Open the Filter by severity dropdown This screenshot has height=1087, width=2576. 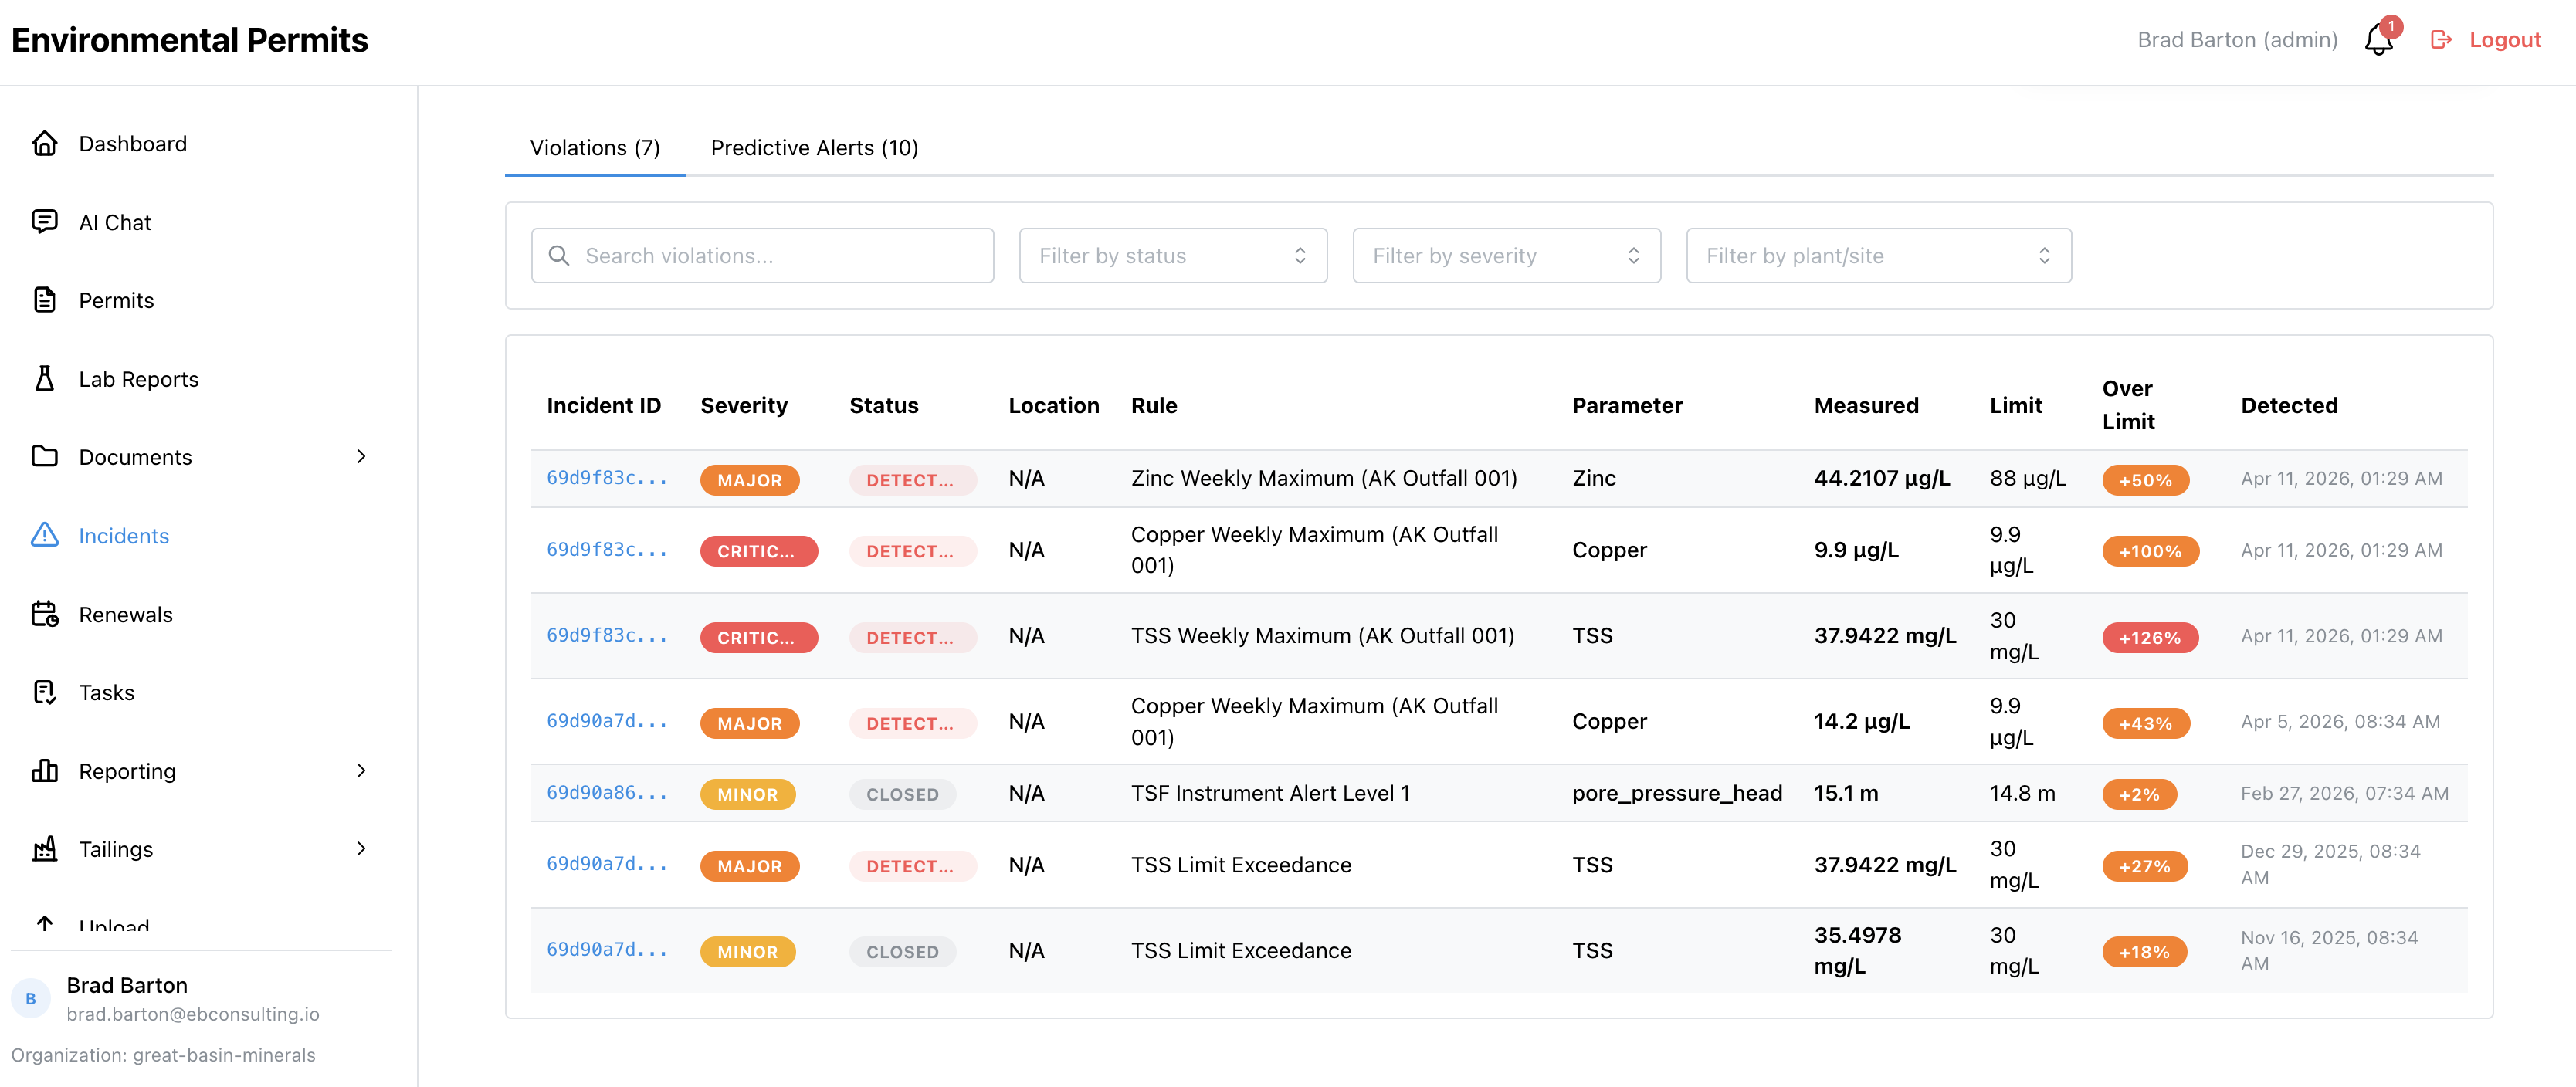pyautogui.click(x=1506, y=256)
